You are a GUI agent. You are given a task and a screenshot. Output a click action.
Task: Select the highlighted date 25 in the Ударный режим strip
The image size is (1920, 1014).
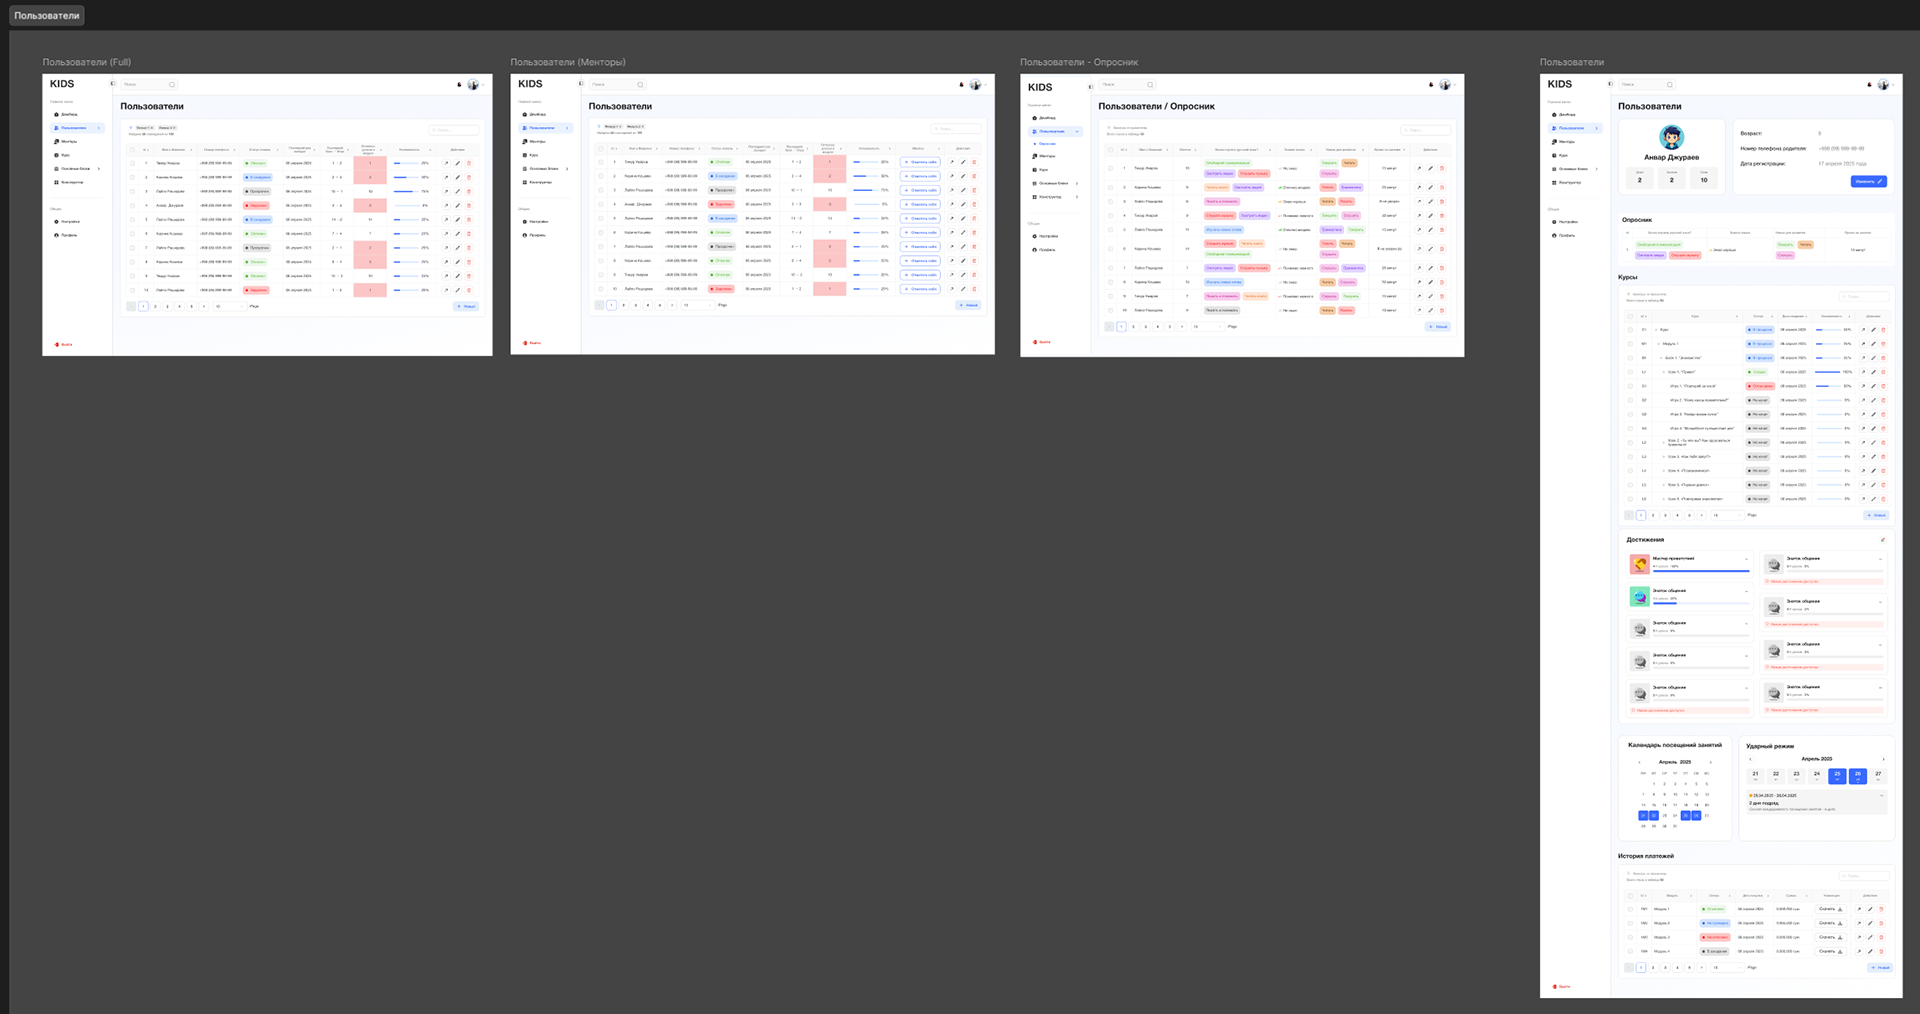point(1837,775)
